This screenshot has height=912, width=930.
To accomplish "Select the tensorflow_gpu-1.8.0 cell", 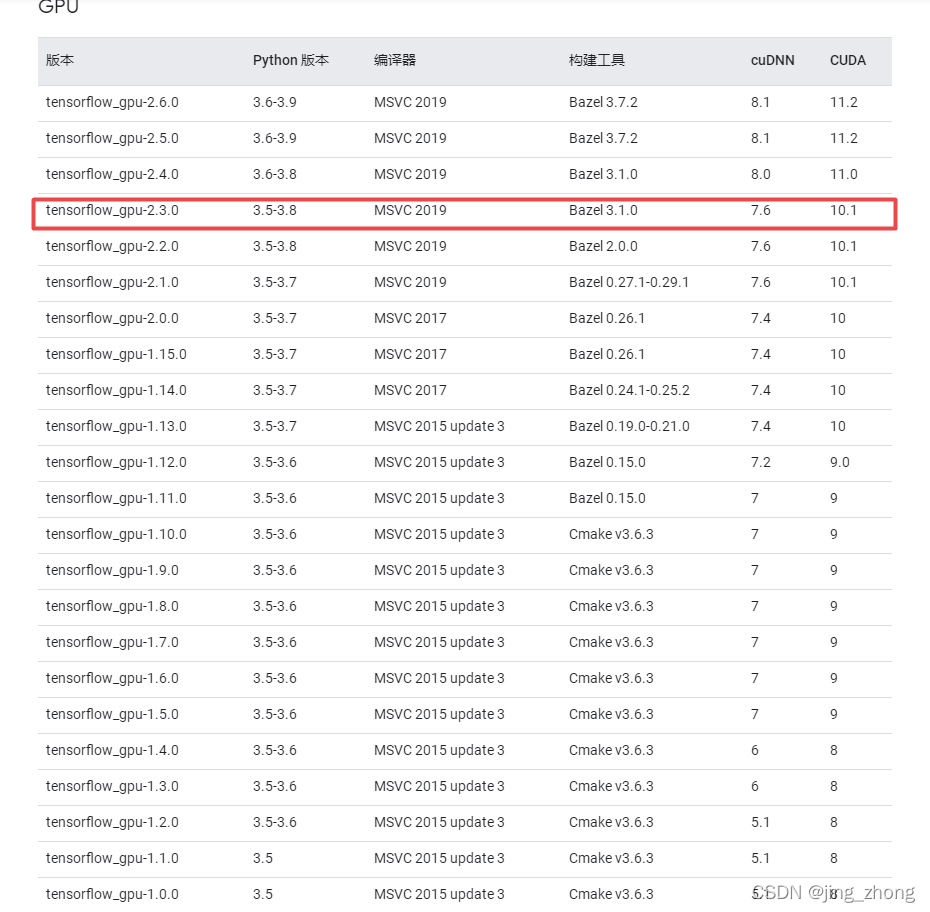I will coord(112,606).
